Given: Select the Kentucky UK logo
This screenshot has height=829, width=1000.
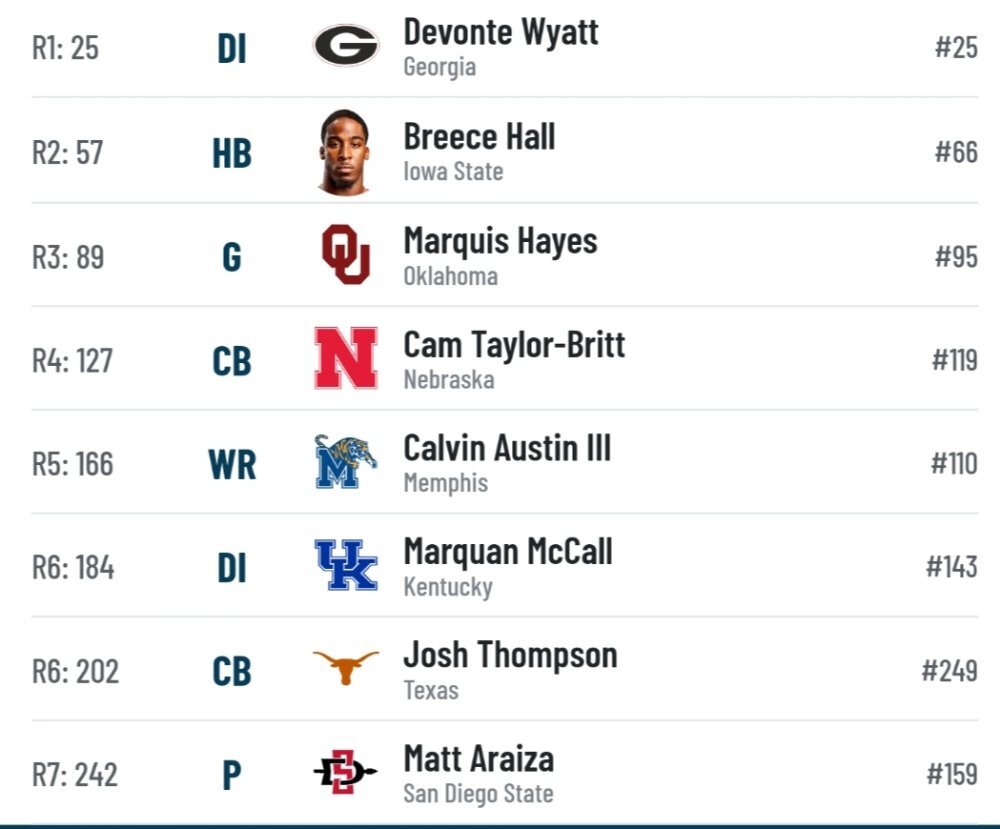Looking at the screenshot, I should point(346,565).
